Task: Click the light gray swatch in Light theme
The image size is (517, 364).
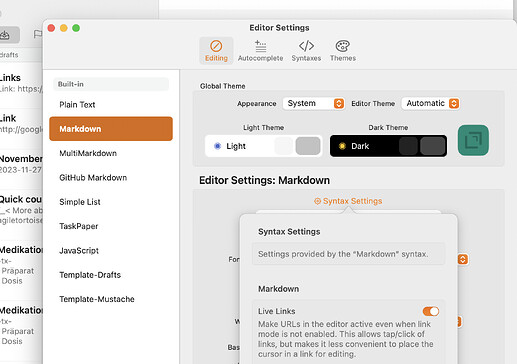Action: click(x=308, y=146)
